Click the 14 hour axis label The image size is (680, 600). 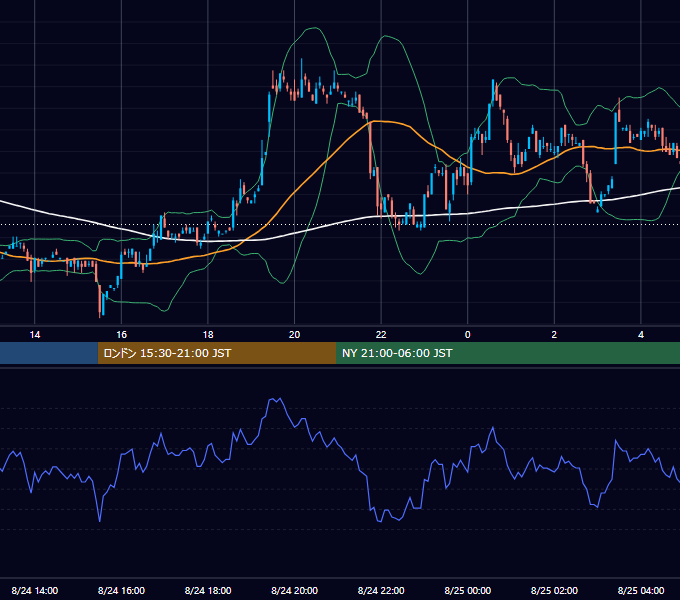(x=35, y=335)
